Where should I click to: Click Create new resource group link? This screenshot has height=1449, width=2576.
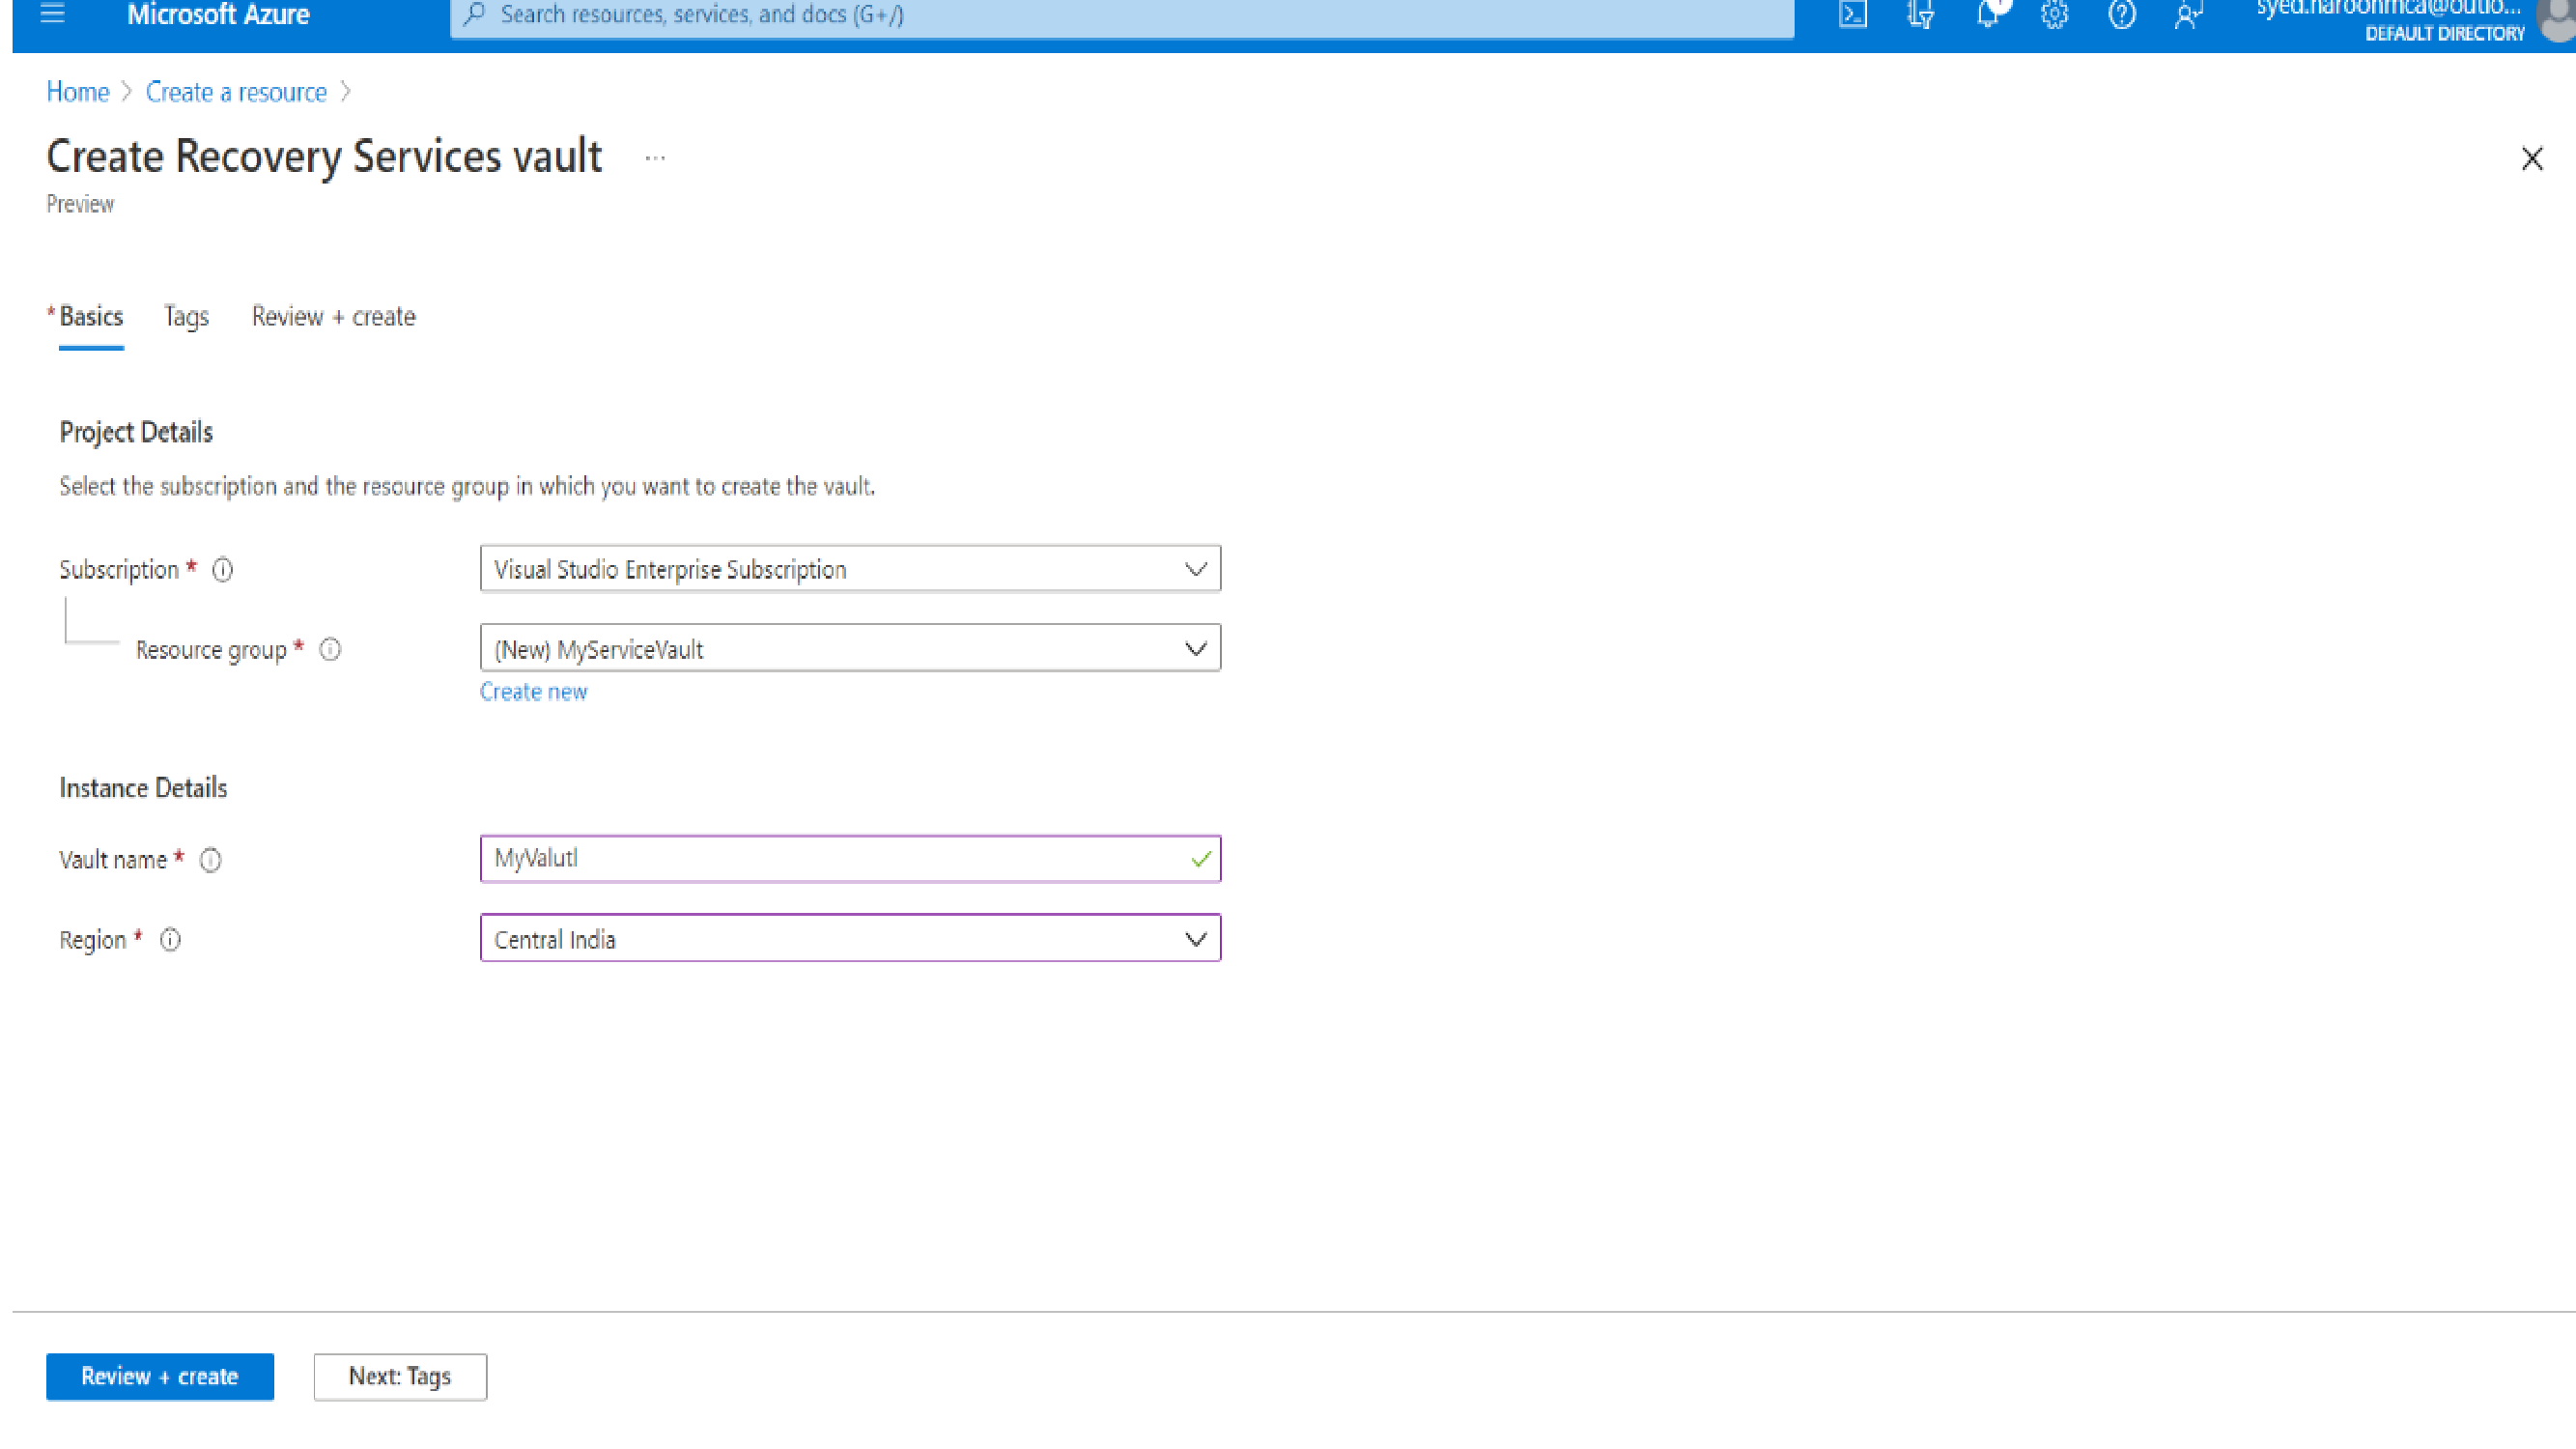pos(533,692)
